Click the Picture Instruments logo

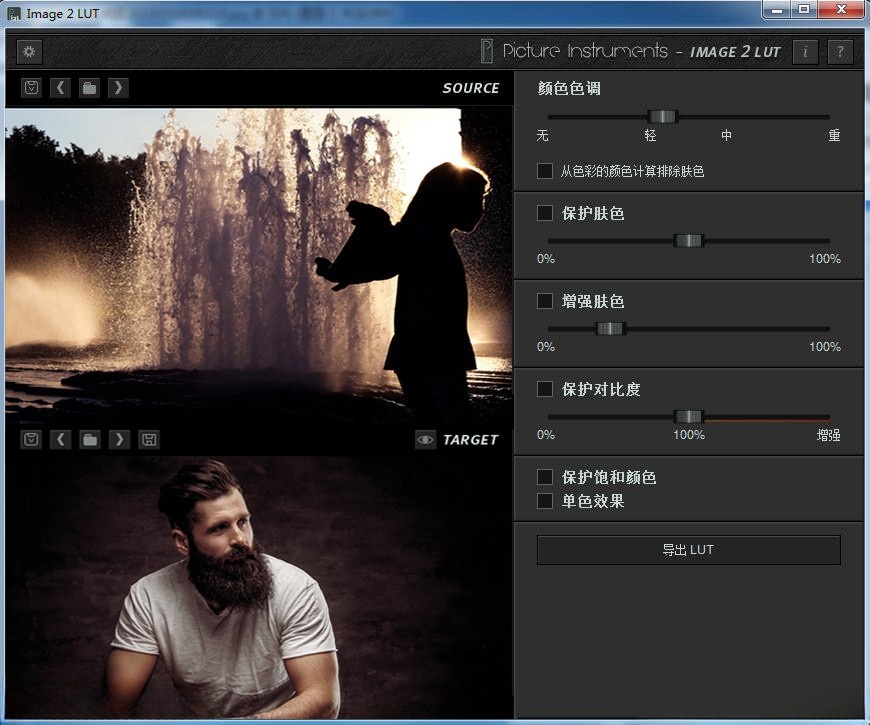coord(600,52)
